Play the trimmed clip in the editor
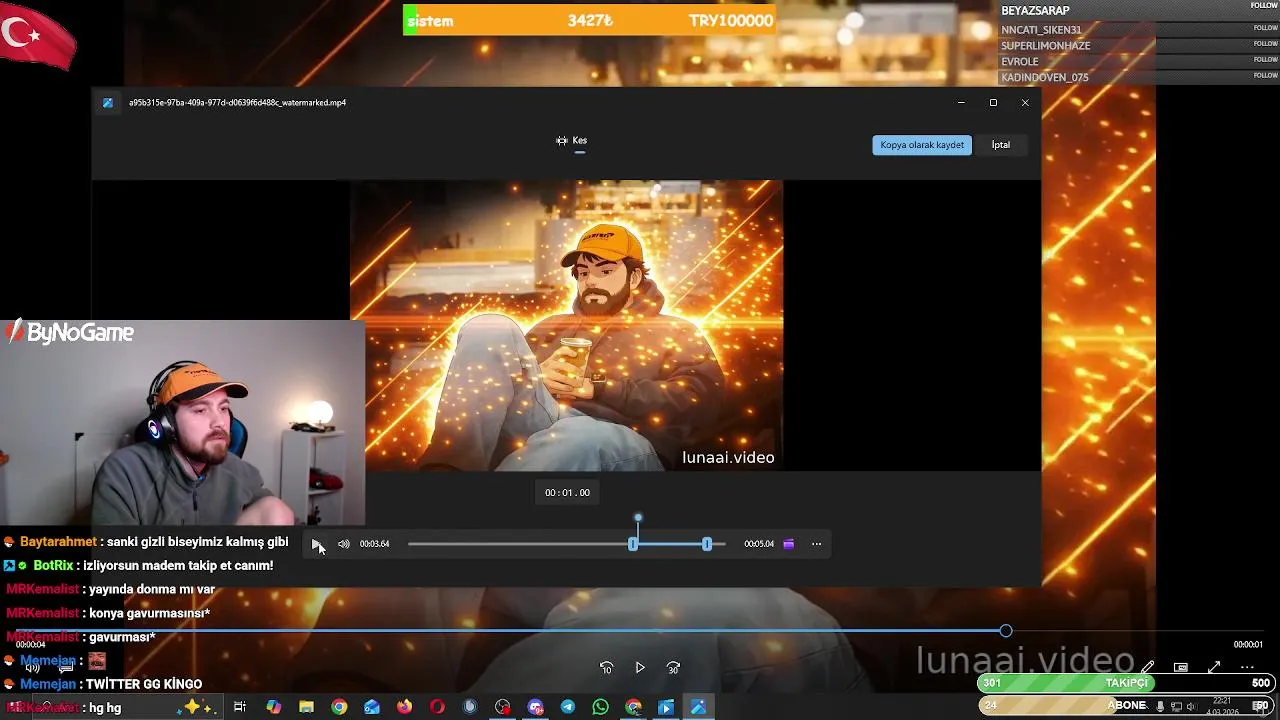This screenshot has height=720, width=1280. click(316, 544)
